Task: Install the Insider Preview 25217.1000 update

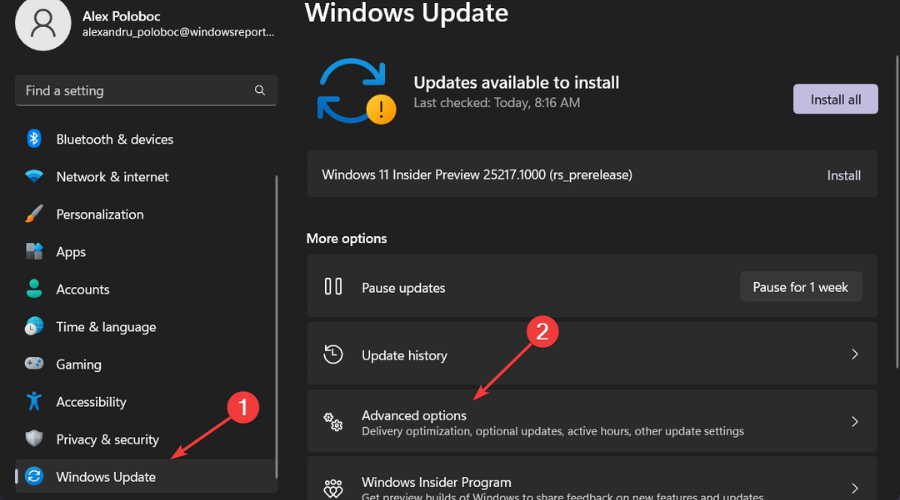Action: click(x=843, y=175)
